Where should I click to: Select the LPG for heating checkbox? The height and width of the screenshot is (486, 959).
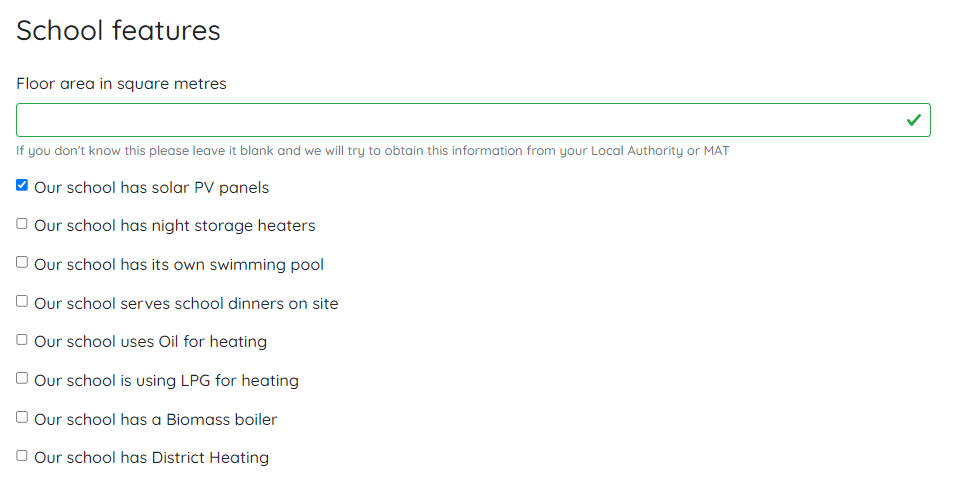pos(22,378)
